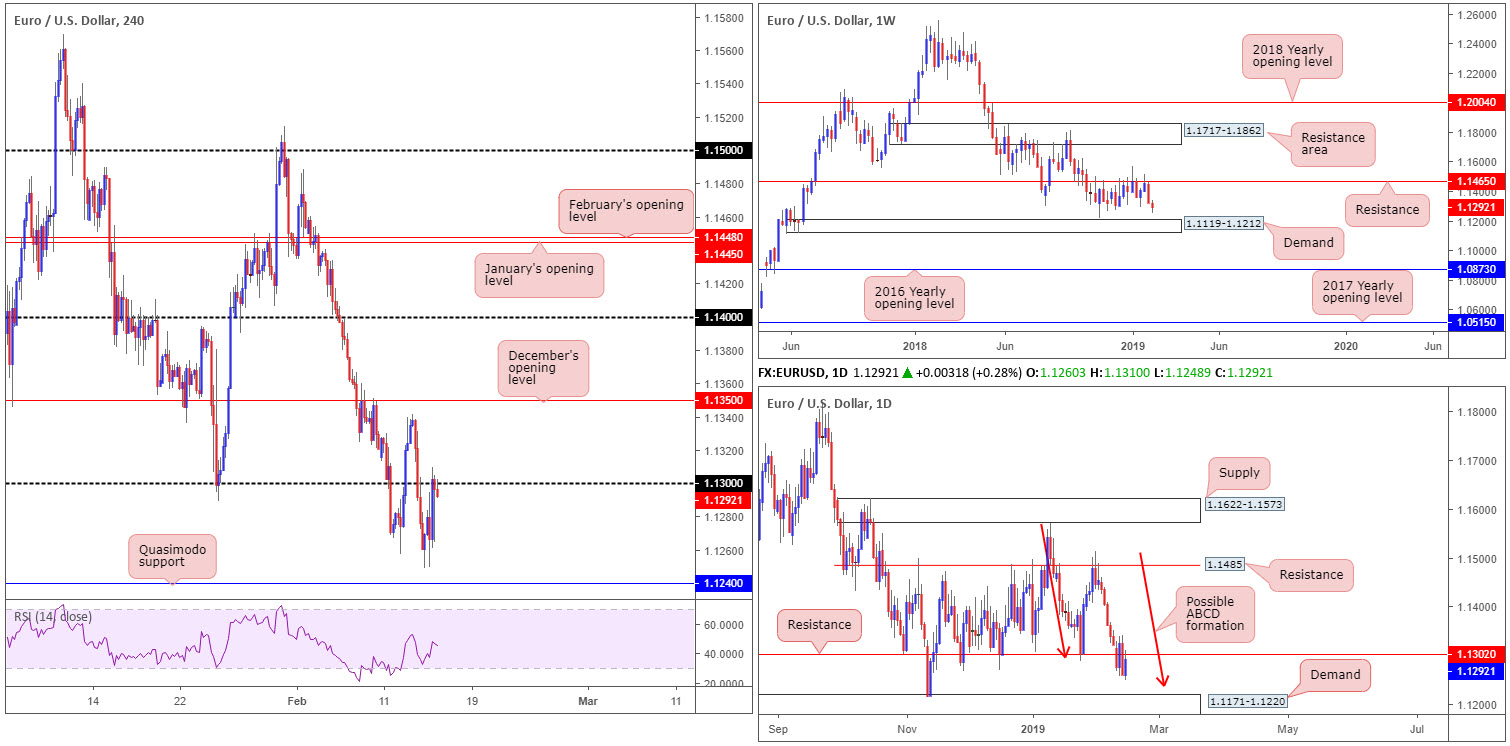Click the 1.13000 black price tag

point(723,483)
